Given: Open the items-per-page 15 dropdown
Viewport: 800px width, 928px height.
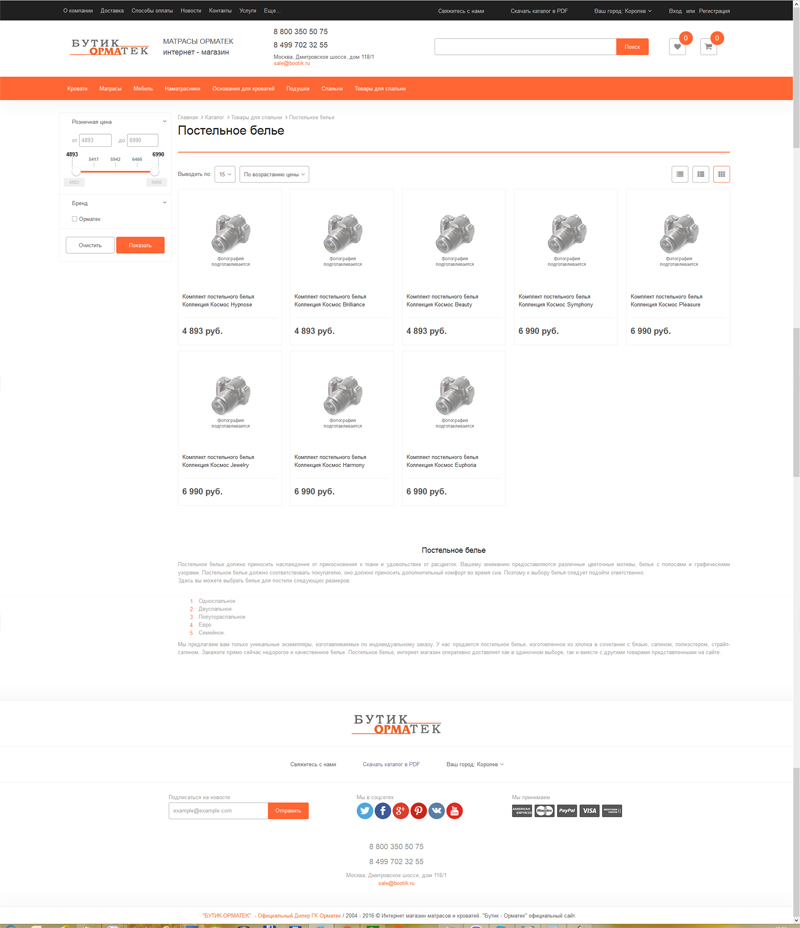Looking at the screenshot, I should tap(225, 174).
